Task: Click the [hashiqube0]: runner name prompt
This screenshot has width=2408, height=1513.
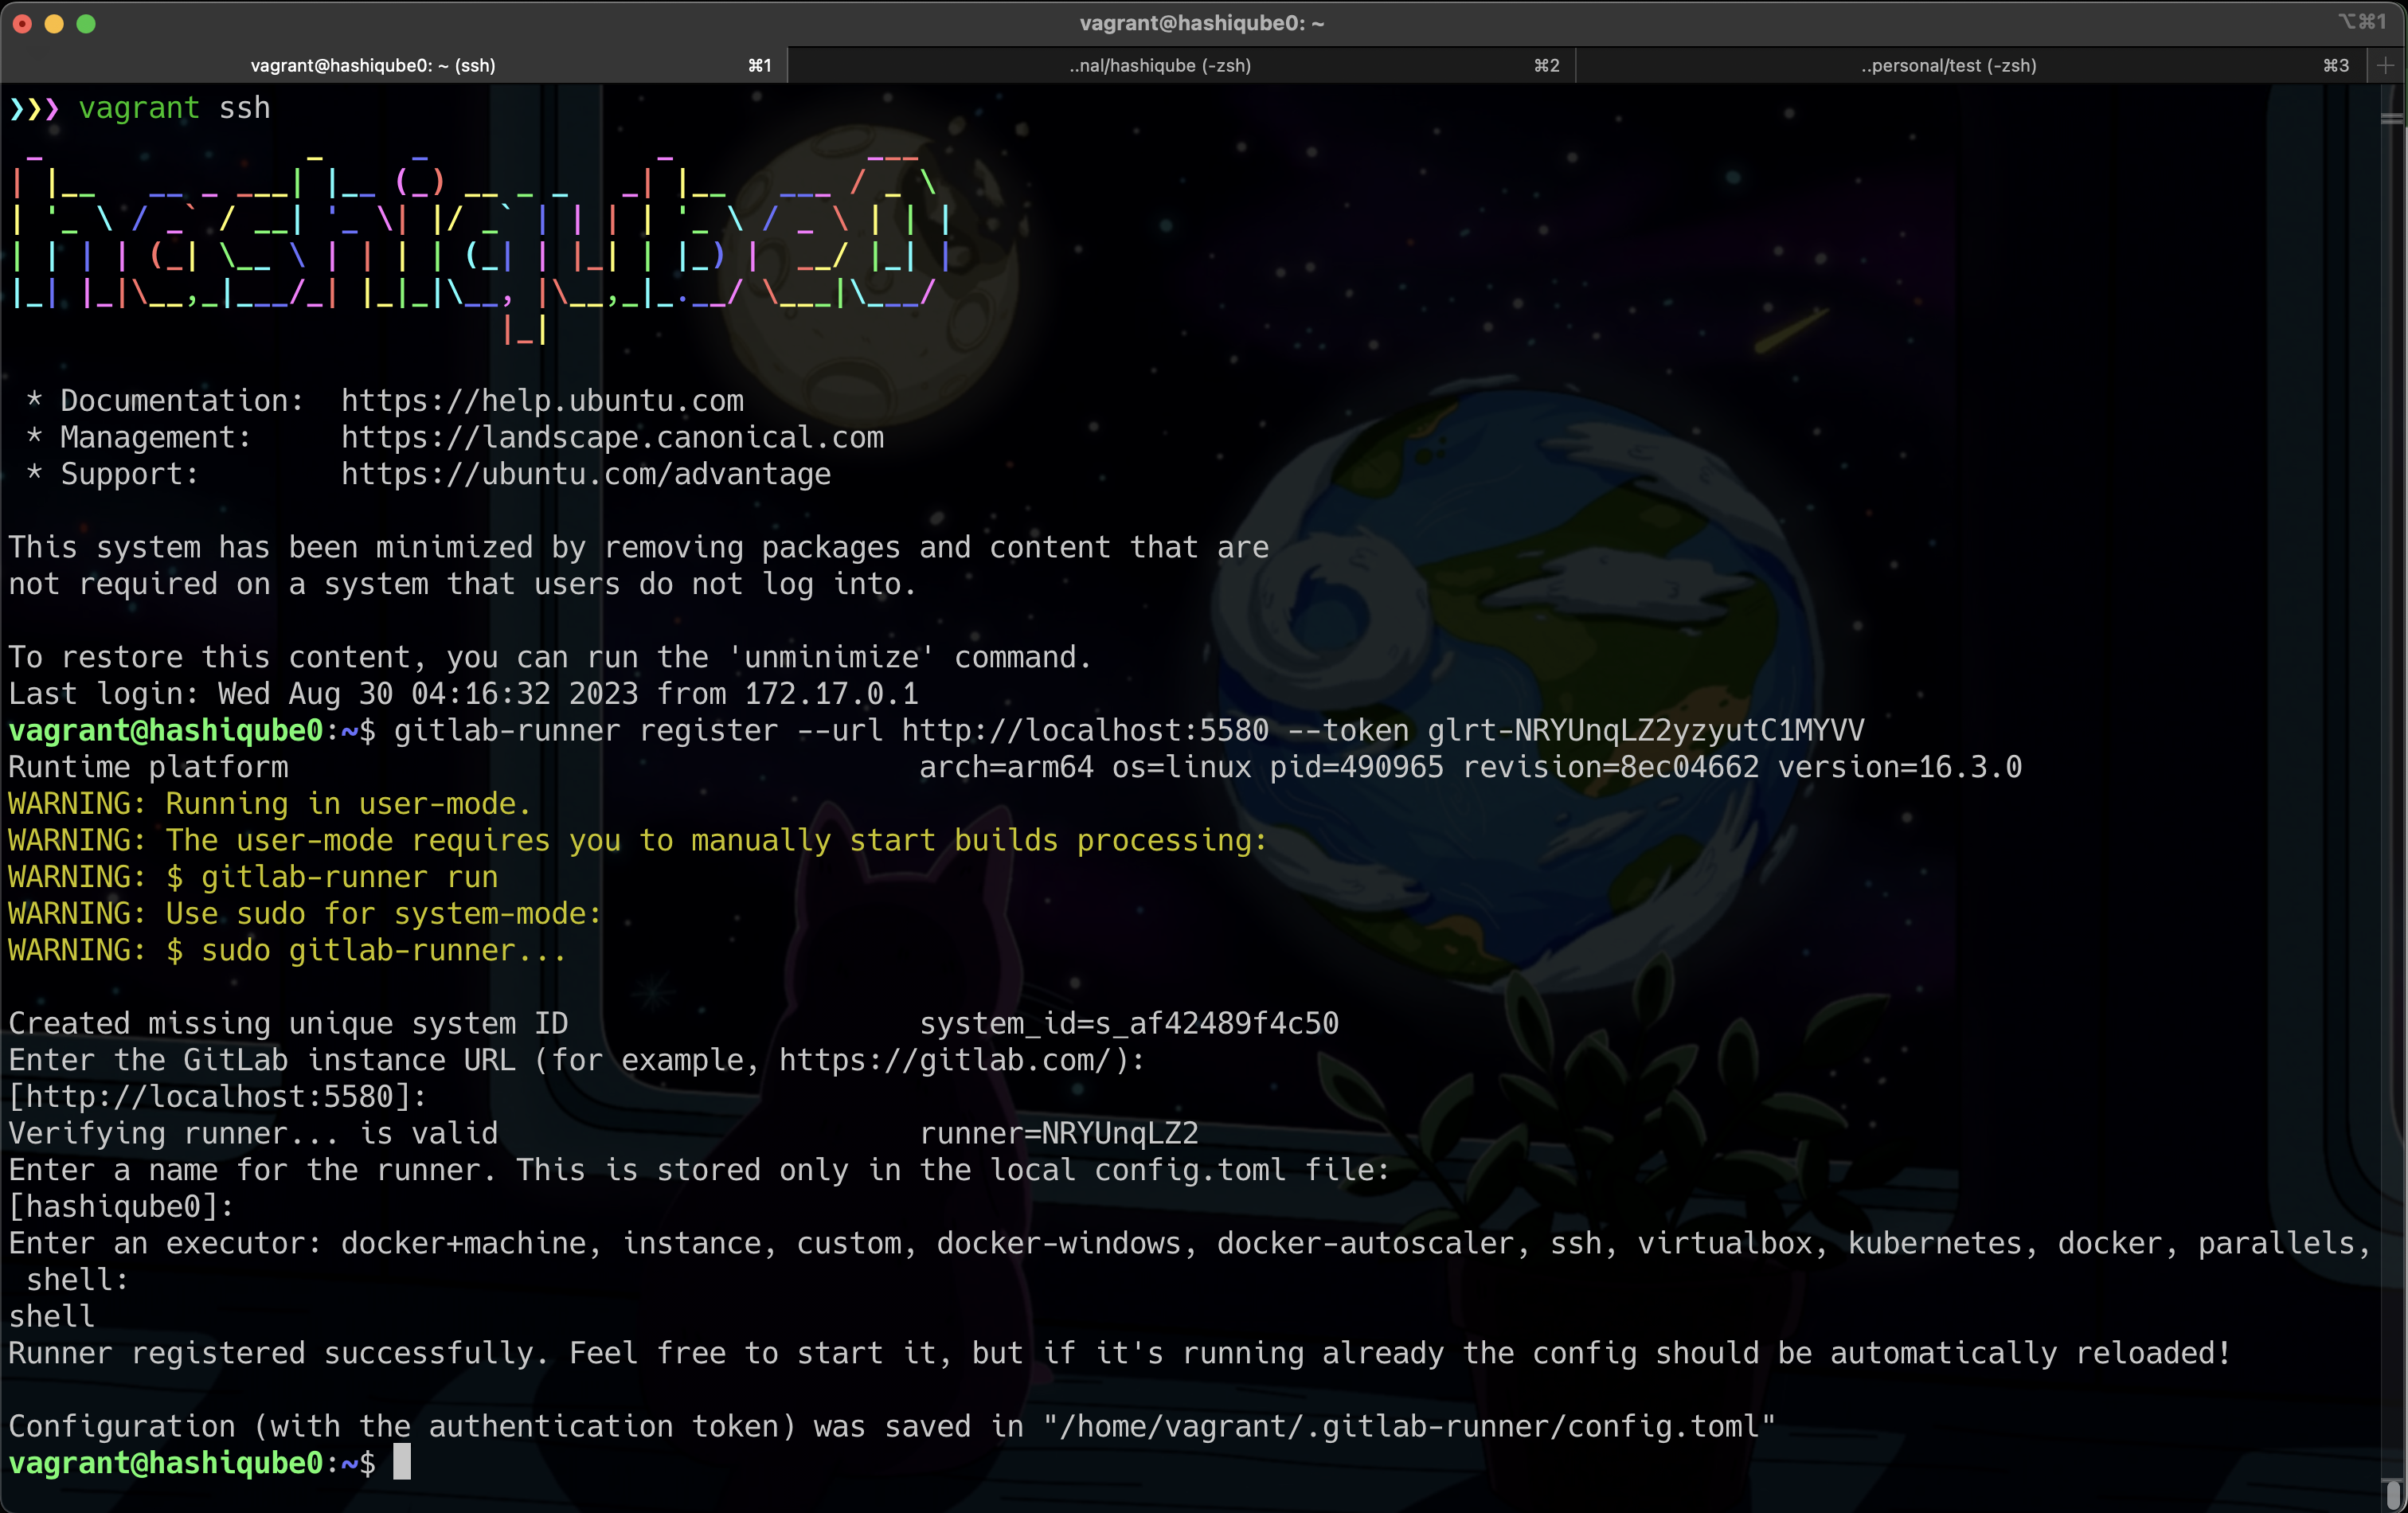Action: (121, 1207)
